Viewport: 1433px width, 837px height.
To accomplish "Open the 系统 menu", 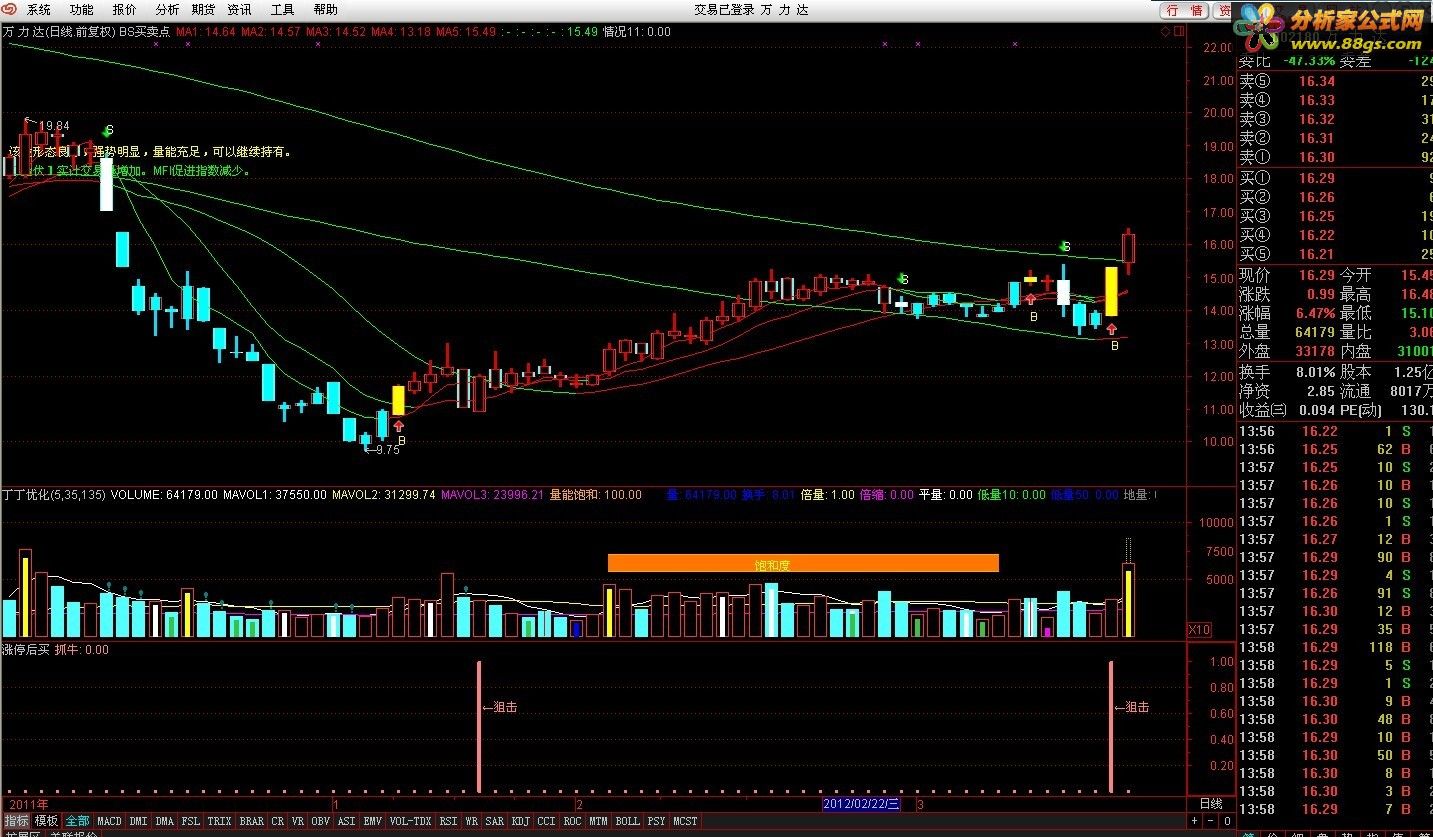I will [39, 10].
